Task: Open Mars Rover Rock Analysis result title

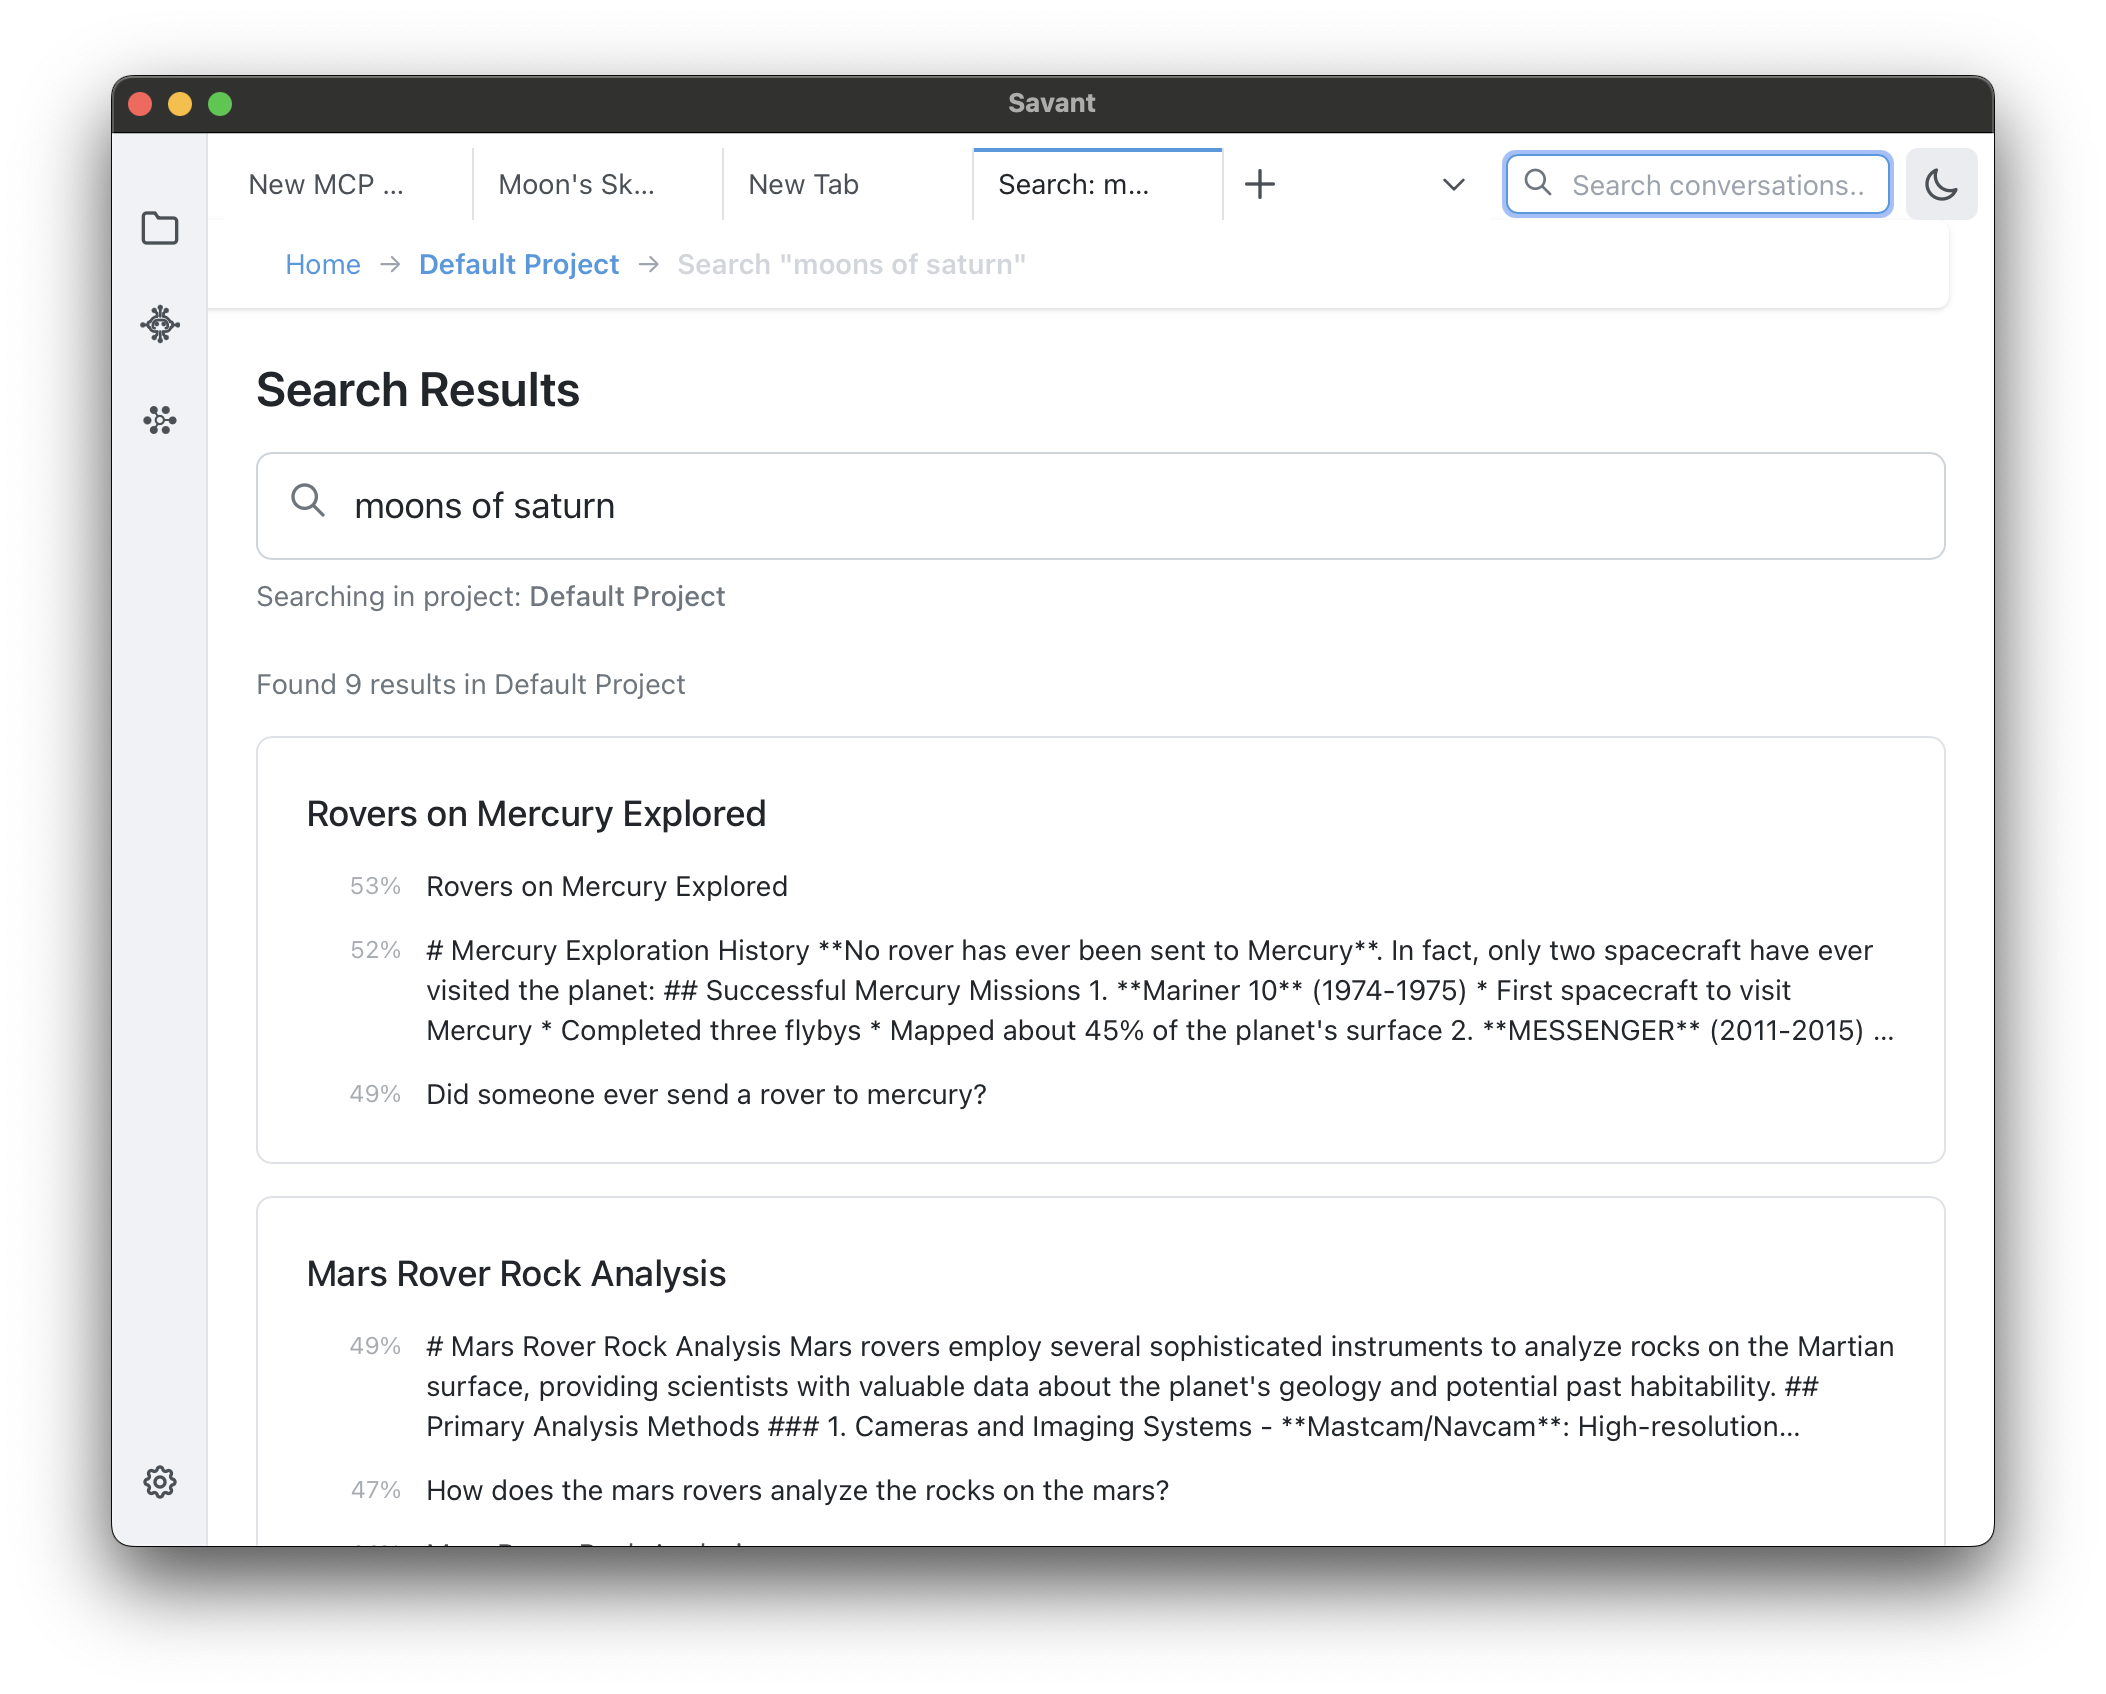Action: (516, 1274)
